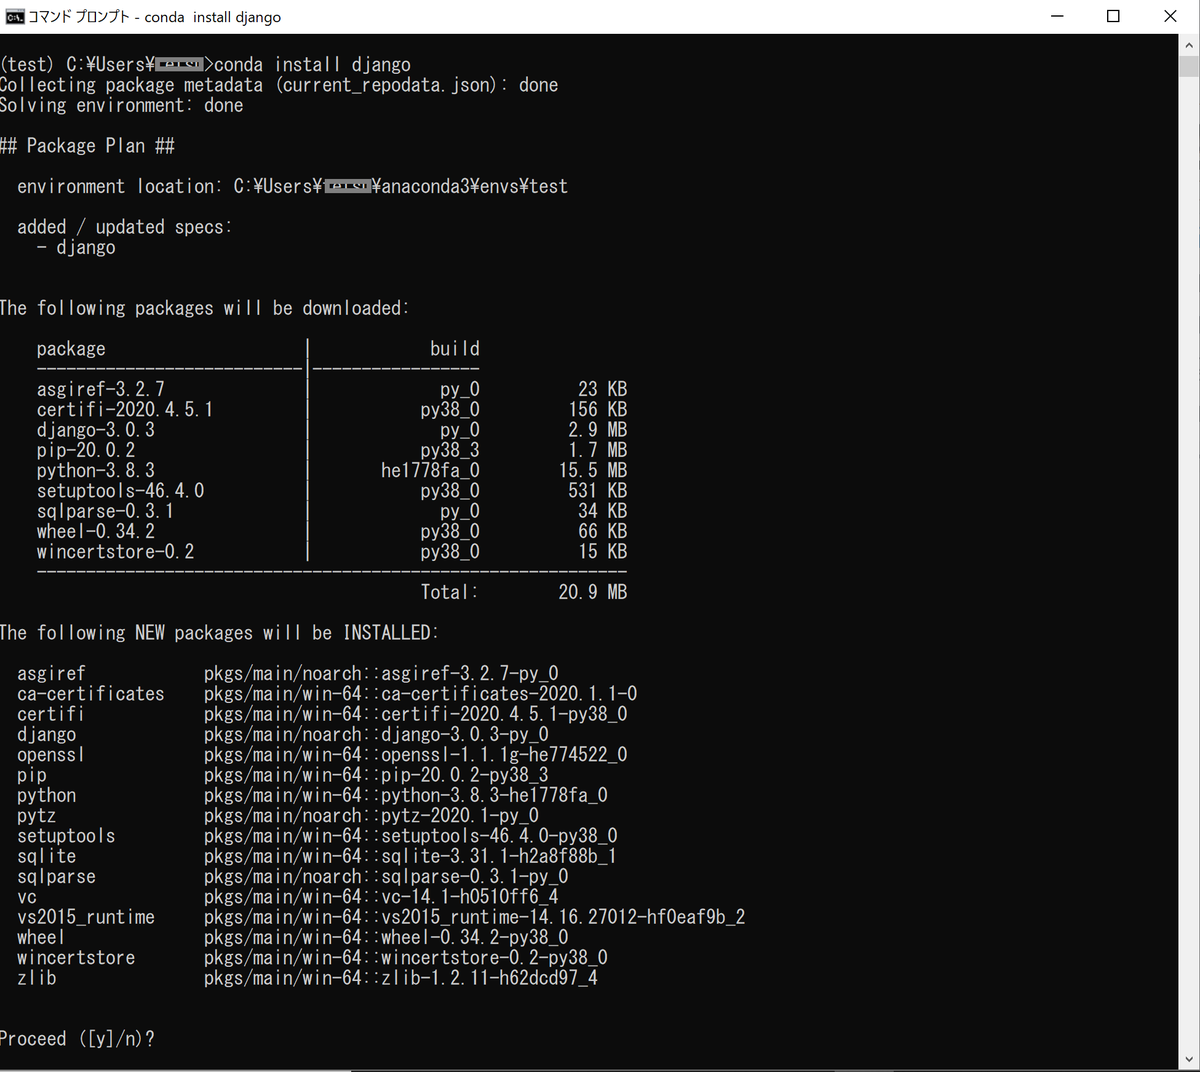
Task: Click 'pkgs/main/win-64::python-3.8.3-he1778fa_0' text
Action: 406,796
